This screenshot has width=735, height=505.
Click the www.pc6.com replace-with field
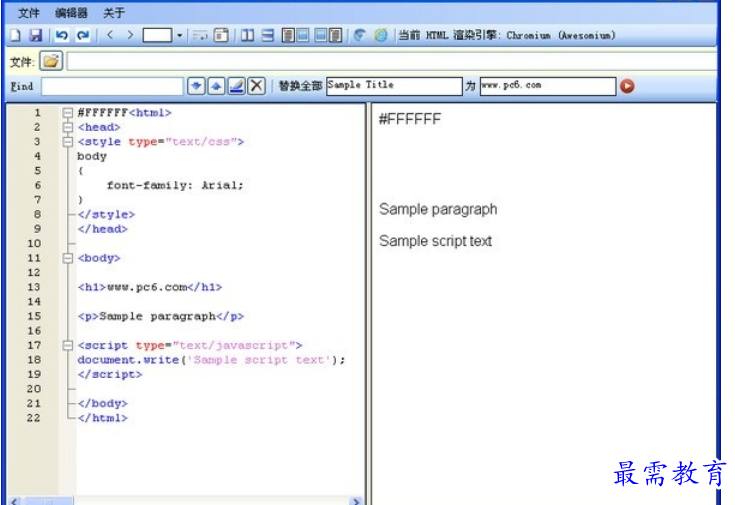pyautogui.click(x=548, y=86)
